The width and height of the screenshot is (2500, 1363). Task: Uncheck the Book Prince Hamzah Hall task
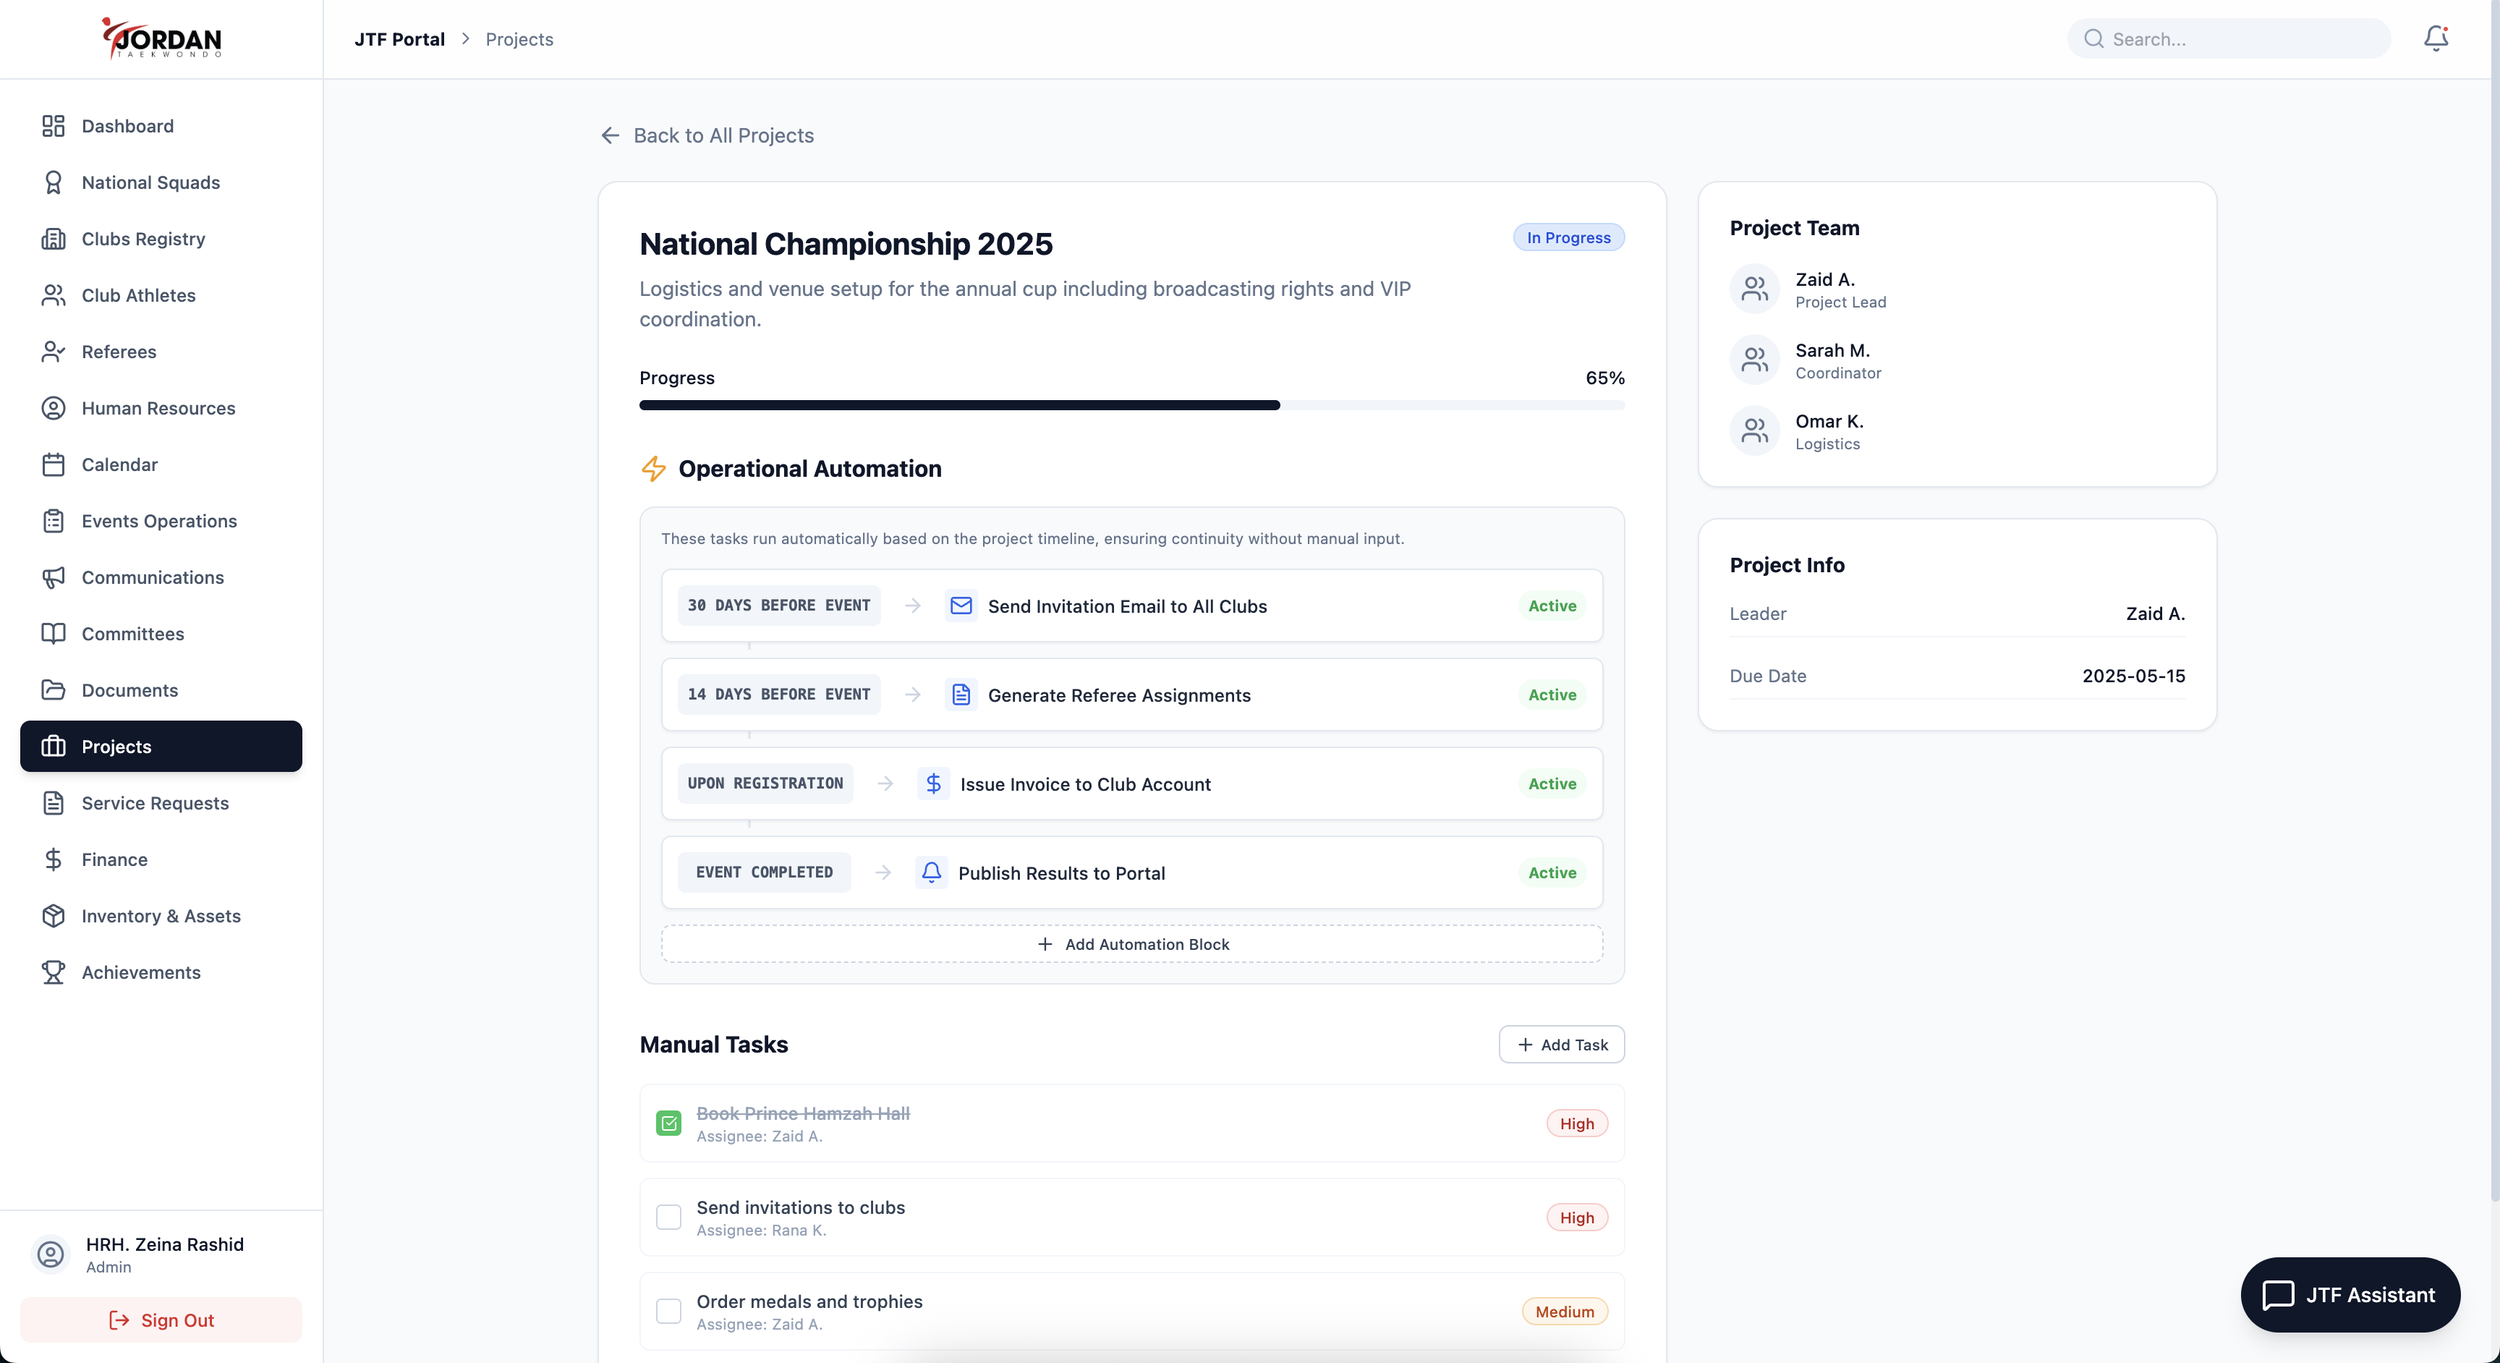(x=668, y=1123)
